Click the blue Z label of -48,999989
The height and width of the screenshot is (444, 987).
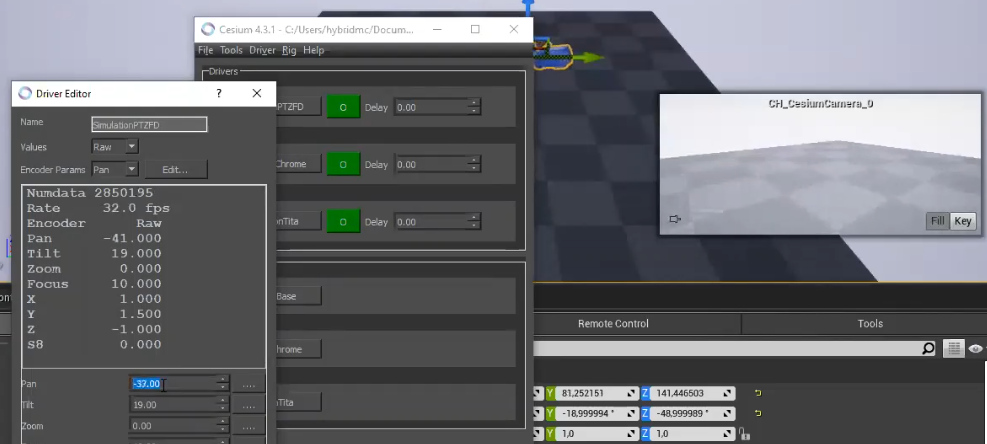pos(645,414)
